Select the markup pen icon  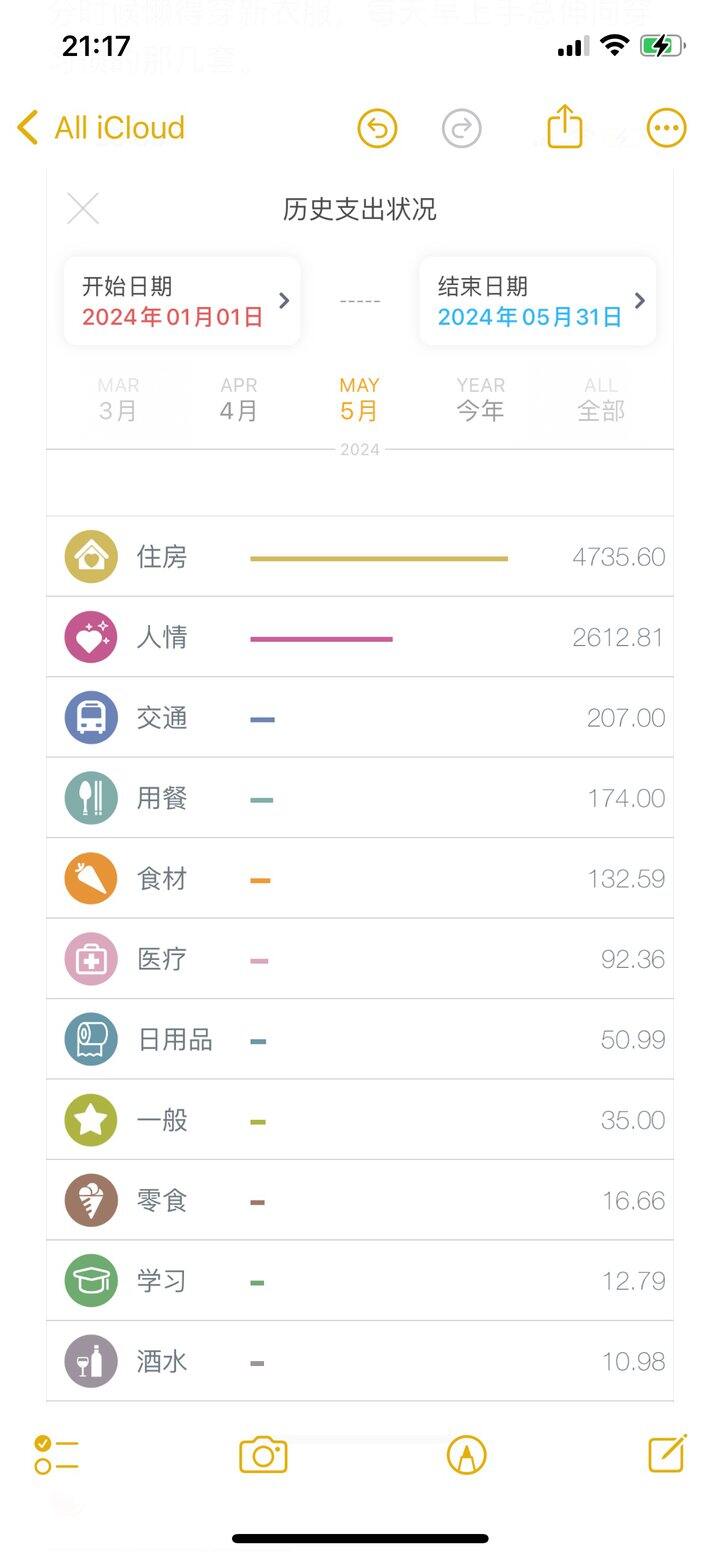coord(466,1455)
